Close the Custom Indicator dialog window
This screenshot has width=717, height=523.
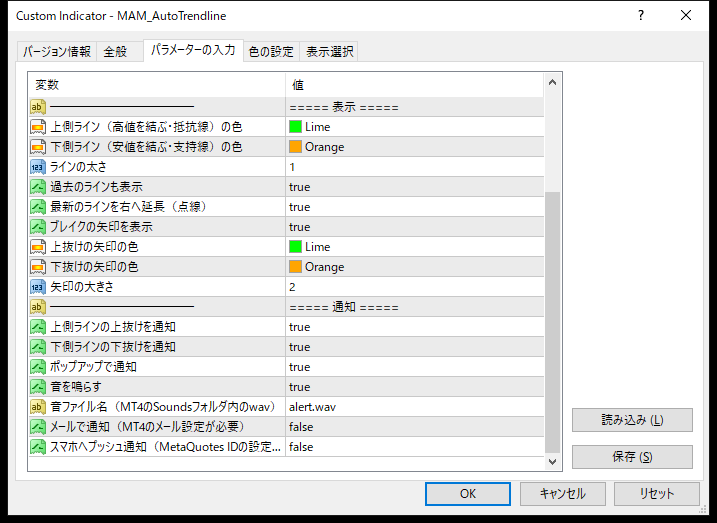pyautogui.click(x=686, y=16)
